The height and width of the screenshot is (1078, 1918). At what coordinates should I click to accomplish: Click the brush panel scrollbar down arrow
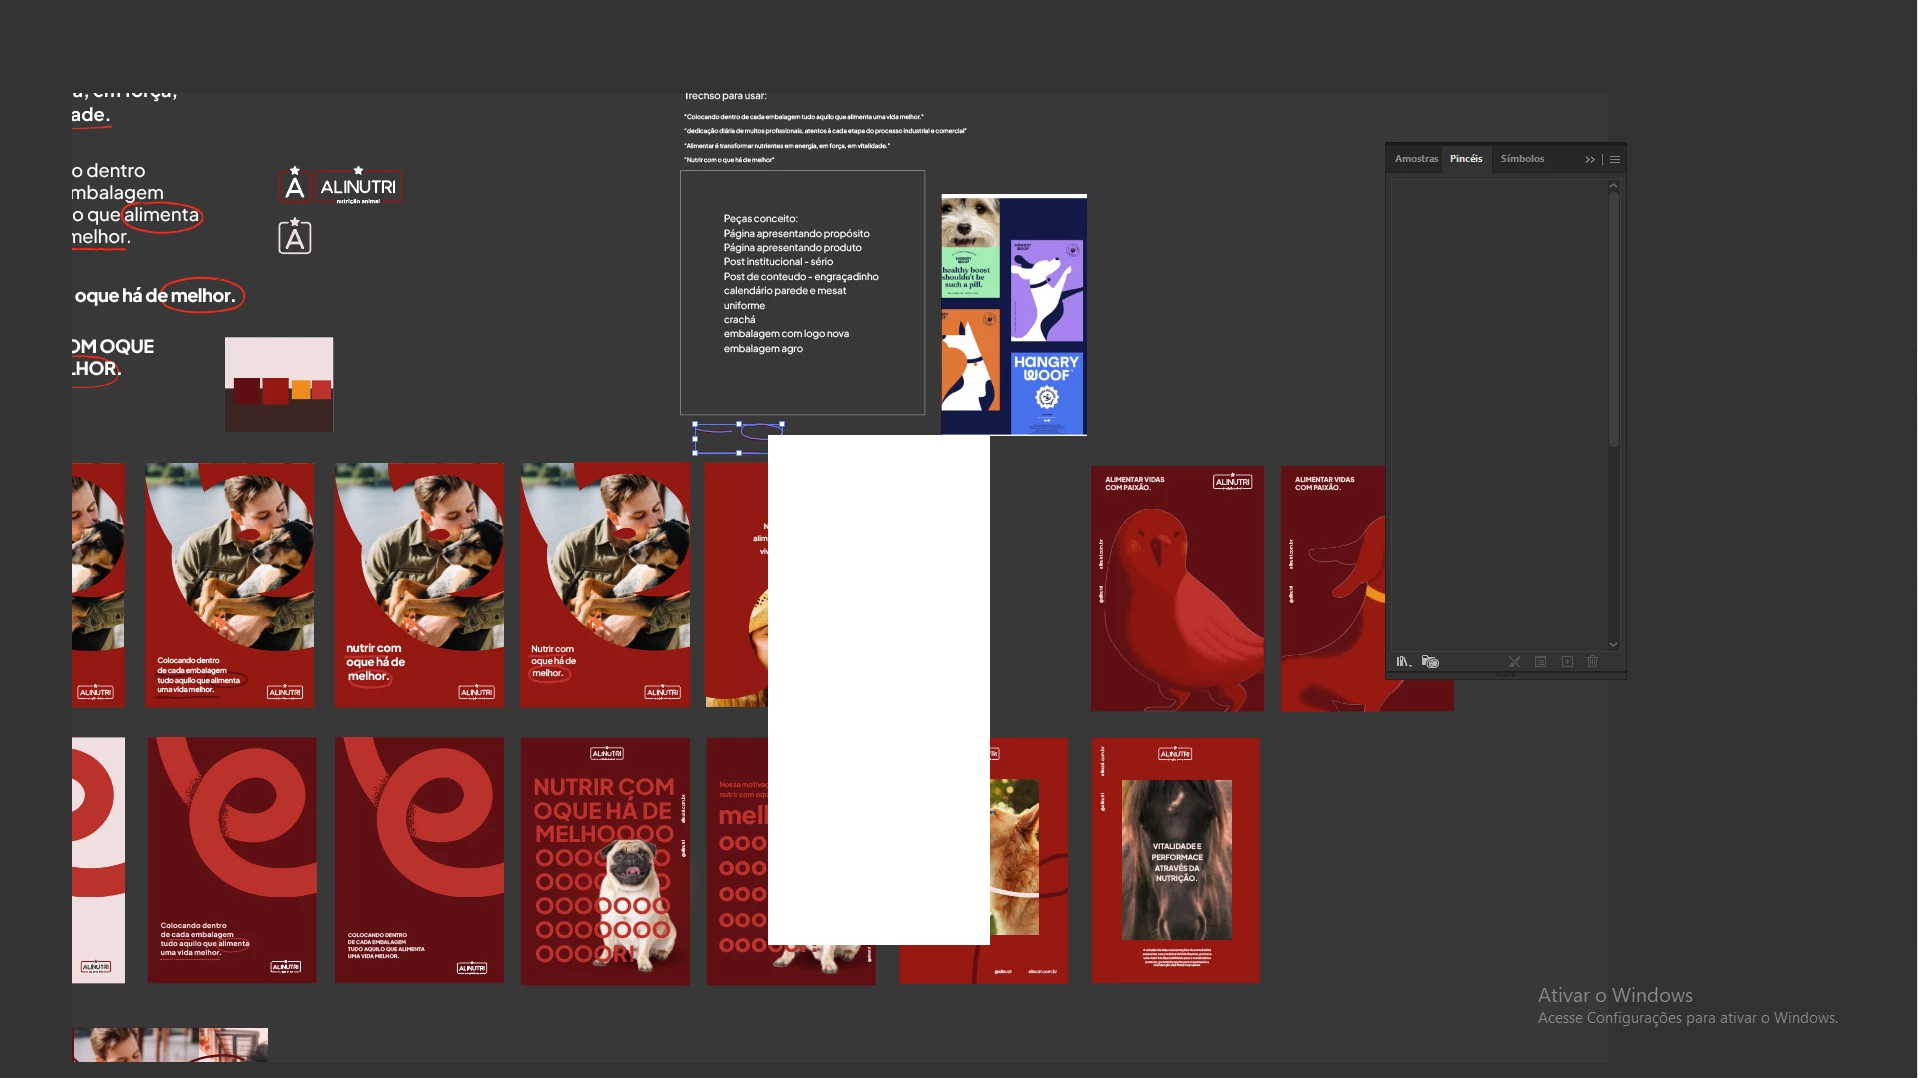pos(1613,645)
